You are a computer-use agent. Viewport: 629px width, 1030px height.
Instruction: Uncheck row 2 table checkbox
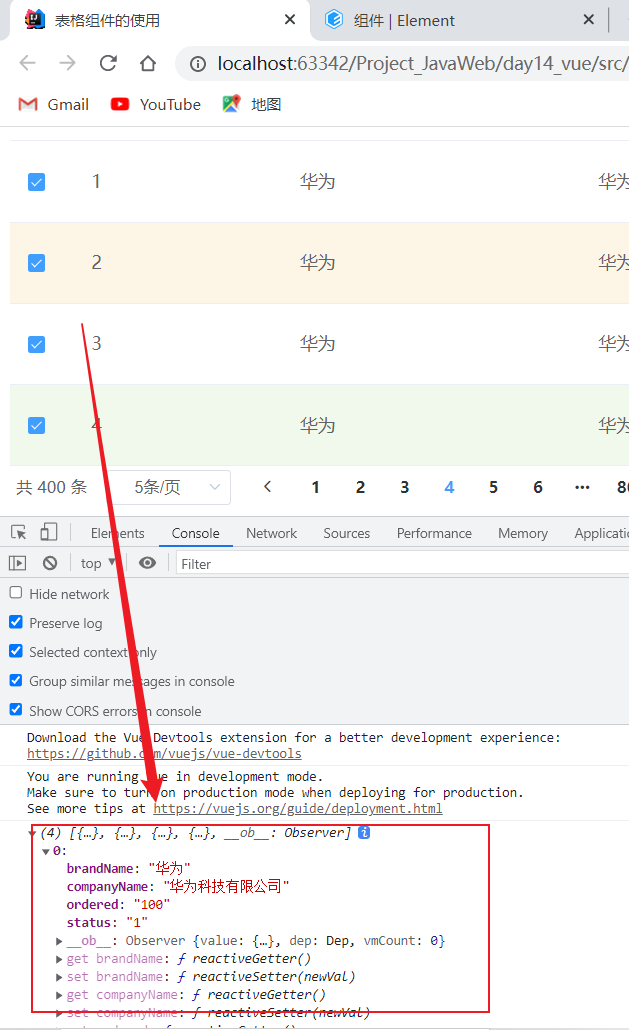tap(37, 263)
